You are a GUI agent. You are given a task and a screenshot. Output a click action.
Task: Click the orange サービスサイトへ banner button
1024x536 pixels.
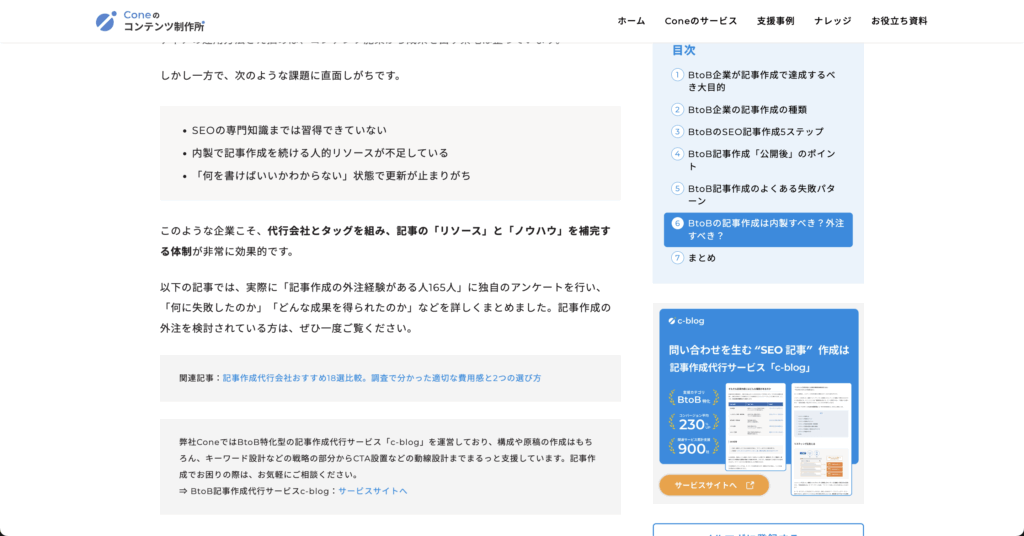(714, 485)
